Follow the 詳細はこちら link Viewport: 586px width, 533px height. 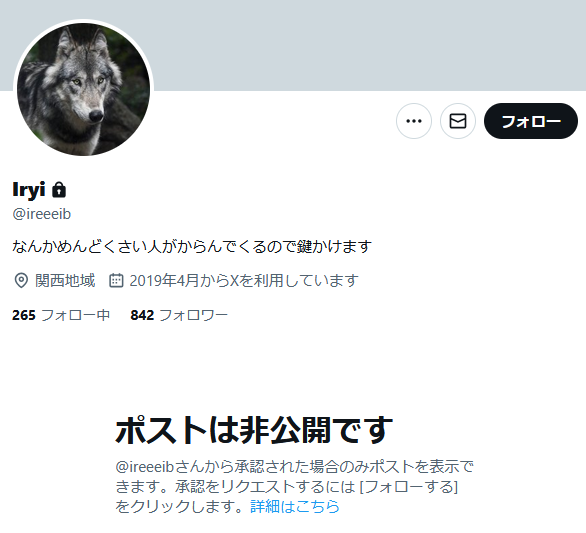point(294,506)
